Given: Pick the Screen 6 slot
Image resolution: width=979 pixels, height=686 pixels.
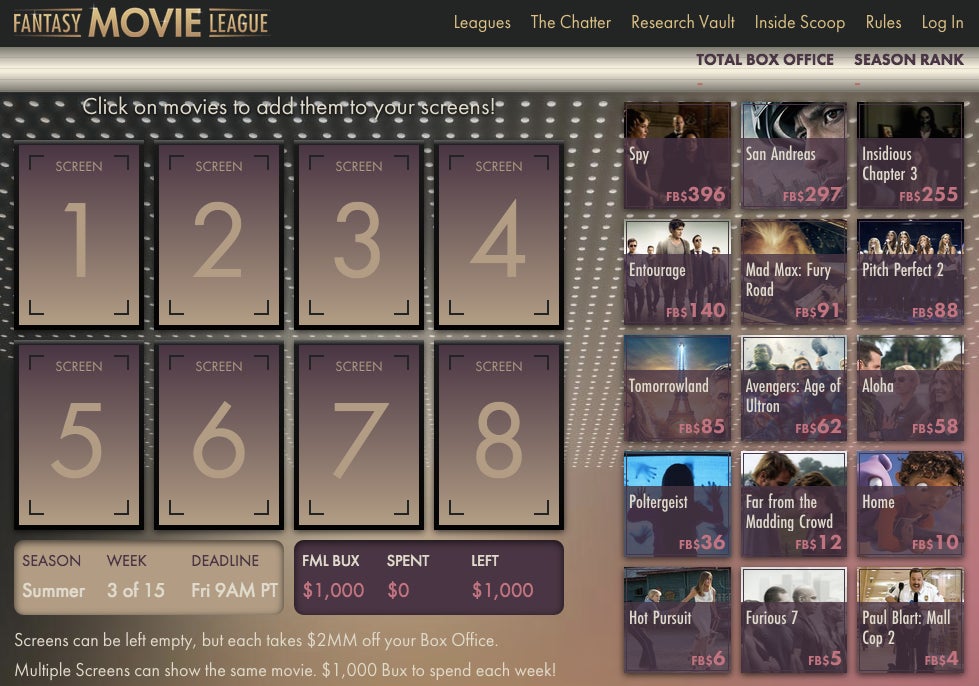Looking at the screenshot, I should click(x=219, y=436).
